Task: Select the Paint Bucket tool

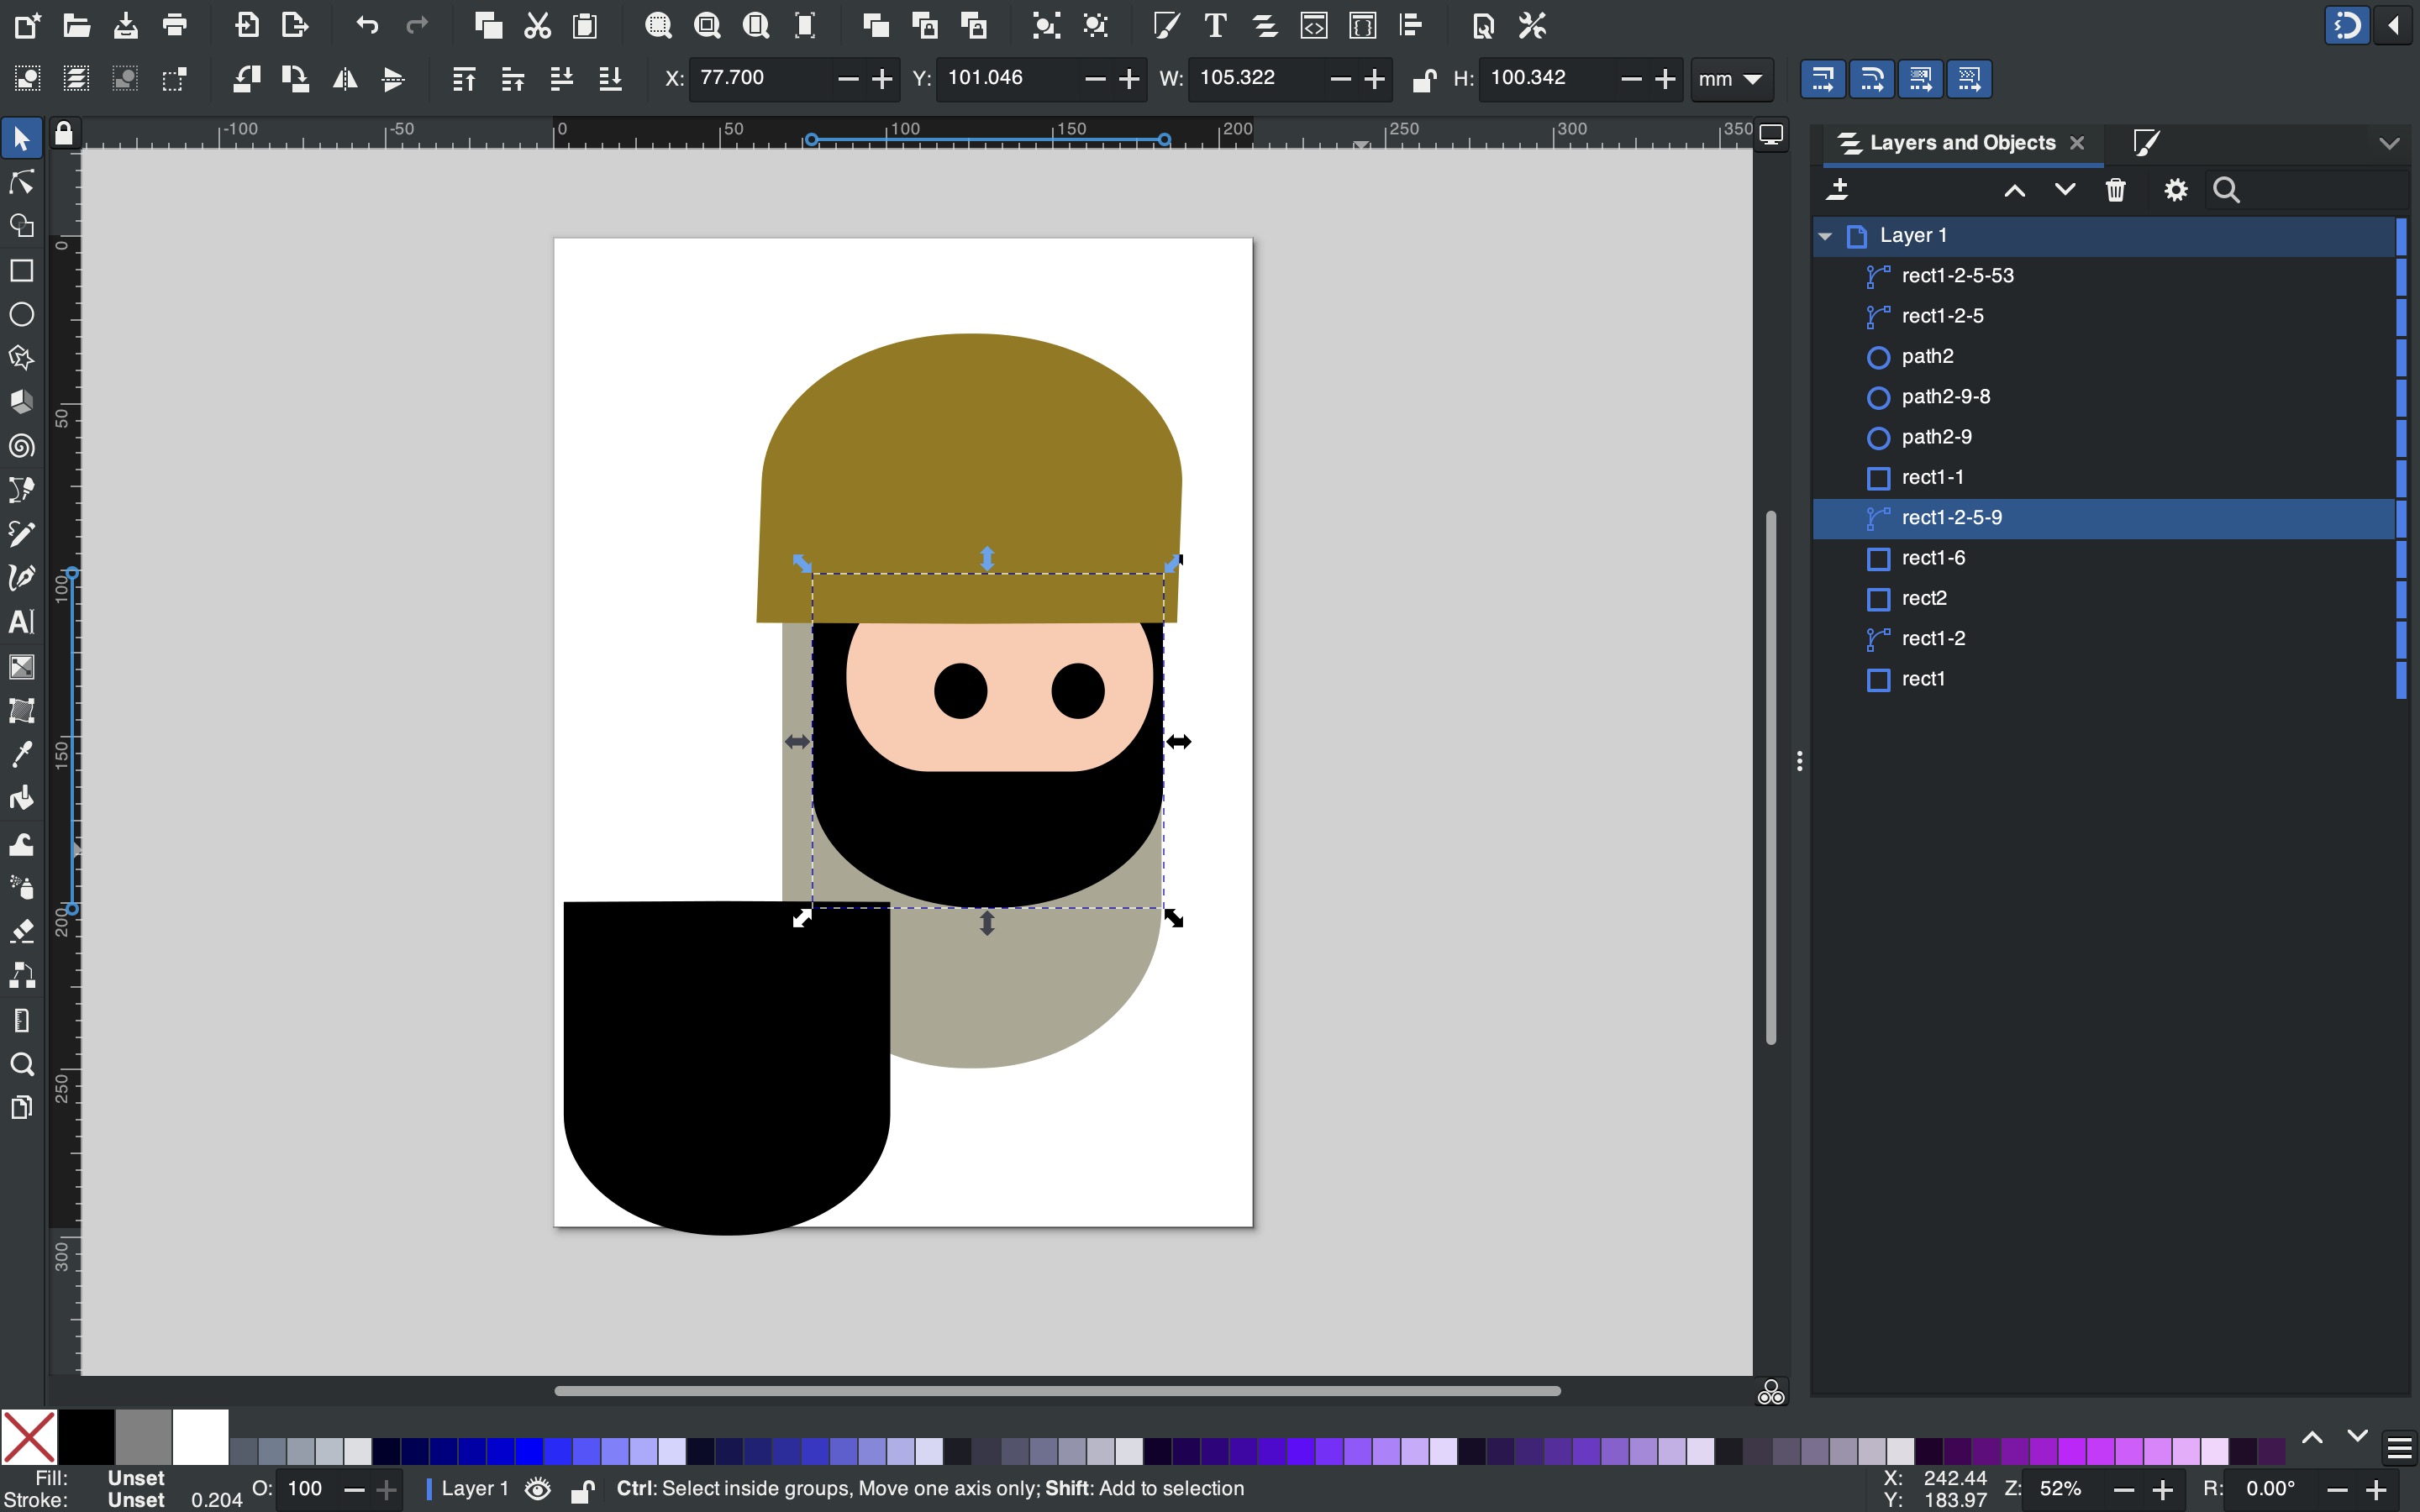Action: tap(21, 798)
